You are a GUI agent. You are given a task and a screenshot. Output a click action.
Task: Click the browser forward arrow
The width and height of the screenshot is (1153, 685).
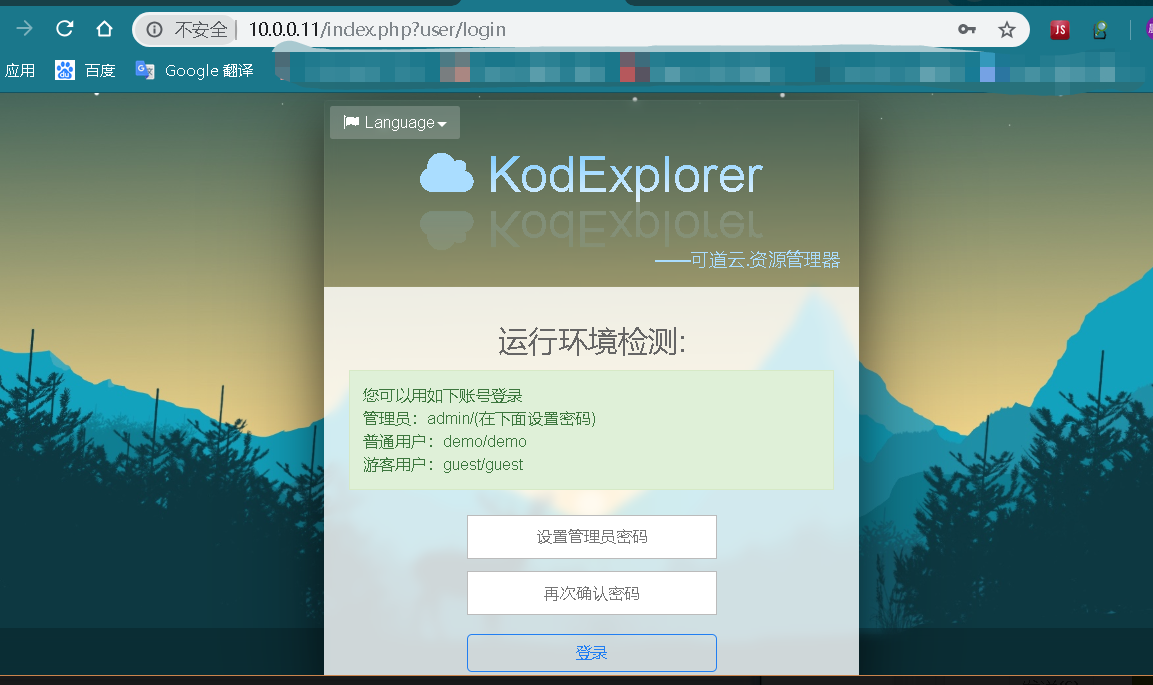[24, 29]
